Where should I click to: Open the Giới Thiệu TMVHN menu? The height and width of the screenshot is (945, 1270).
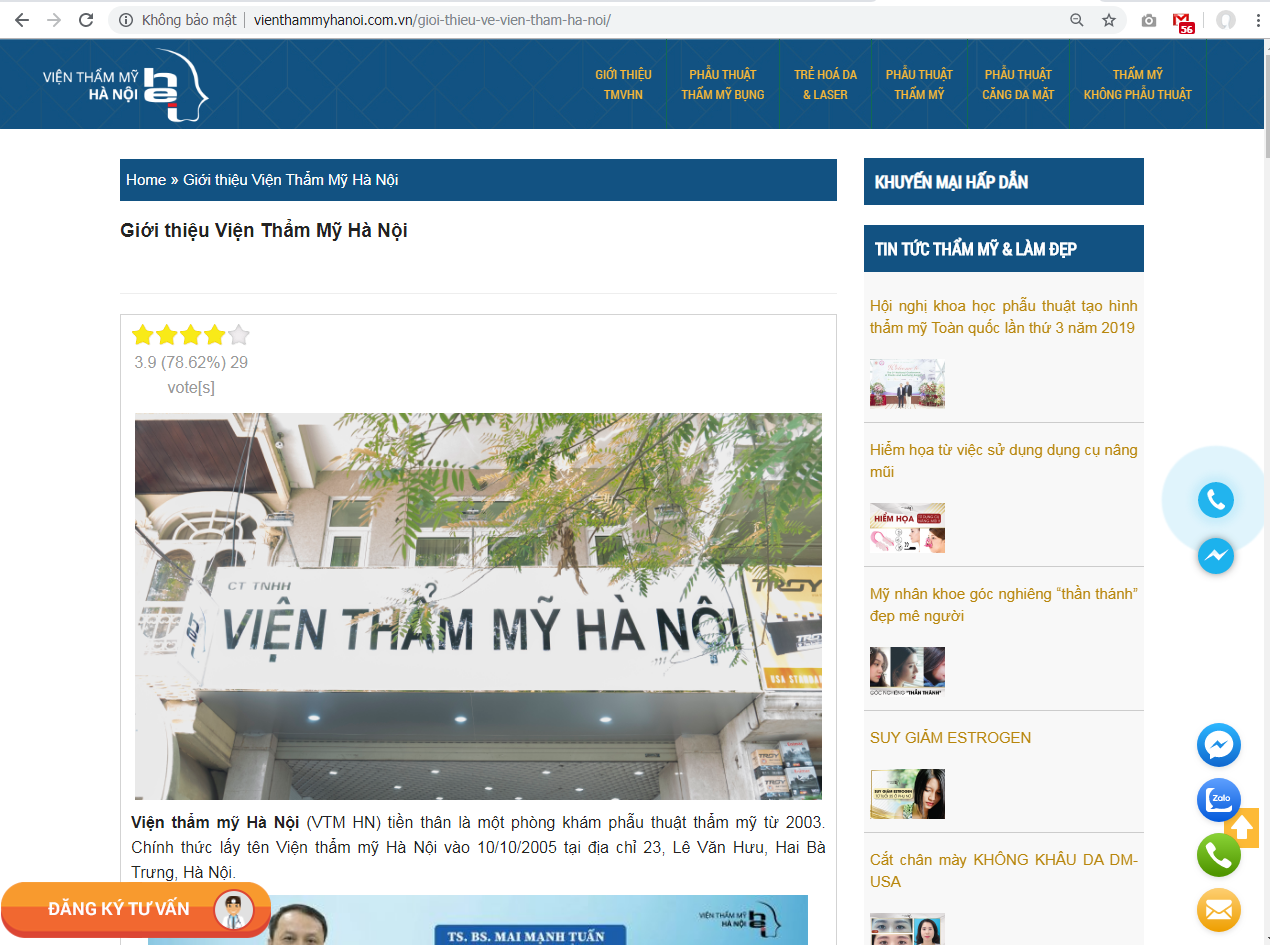point(623,85)
